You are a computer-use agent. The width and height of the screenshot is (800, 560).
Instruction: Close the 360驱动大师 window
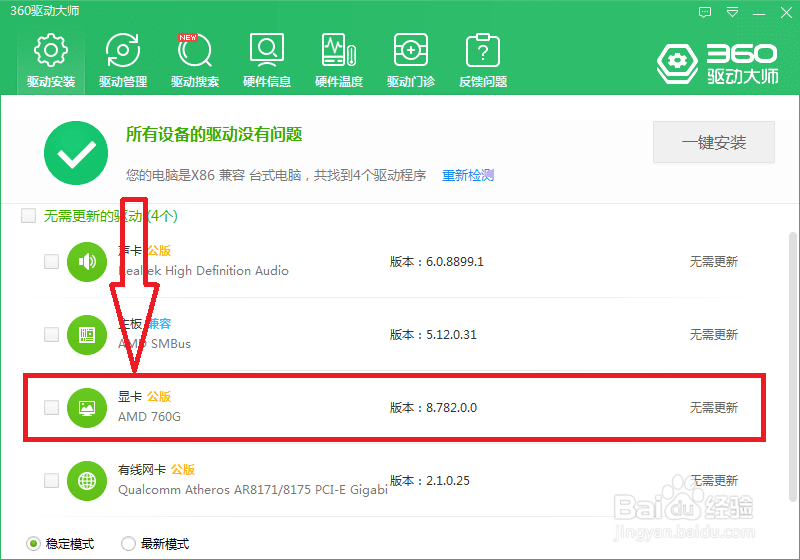coord(786,13)
